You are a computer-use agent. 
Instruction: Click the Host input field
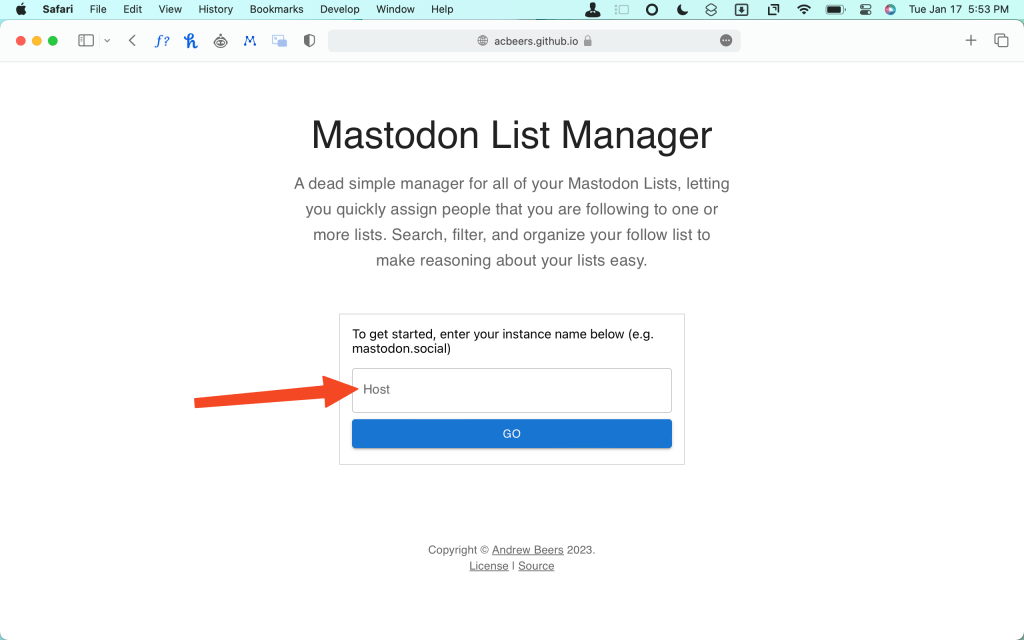click(511, 390)
